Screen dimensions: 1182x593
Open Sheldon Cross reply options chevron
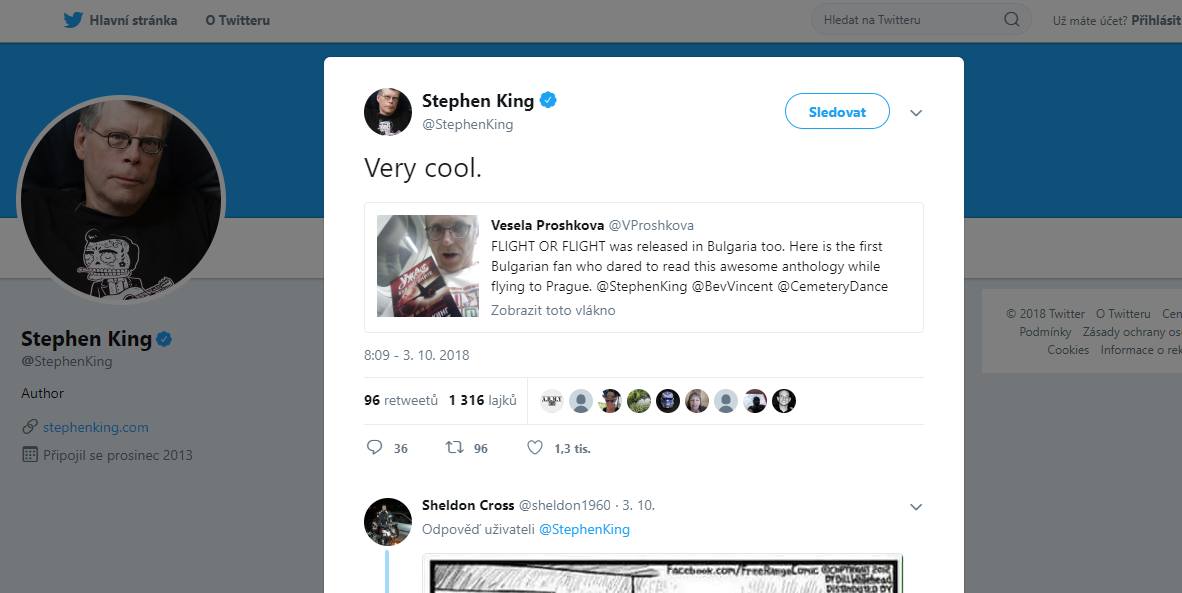916,507
